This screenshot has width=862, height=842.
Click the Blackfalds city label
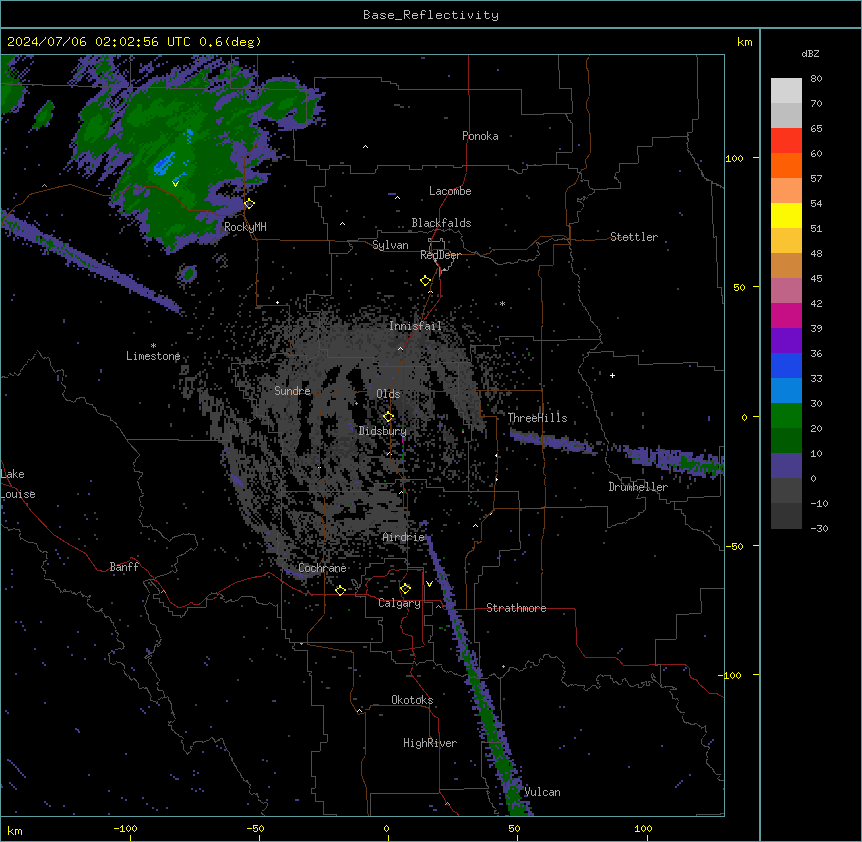(x=441, y=223)
